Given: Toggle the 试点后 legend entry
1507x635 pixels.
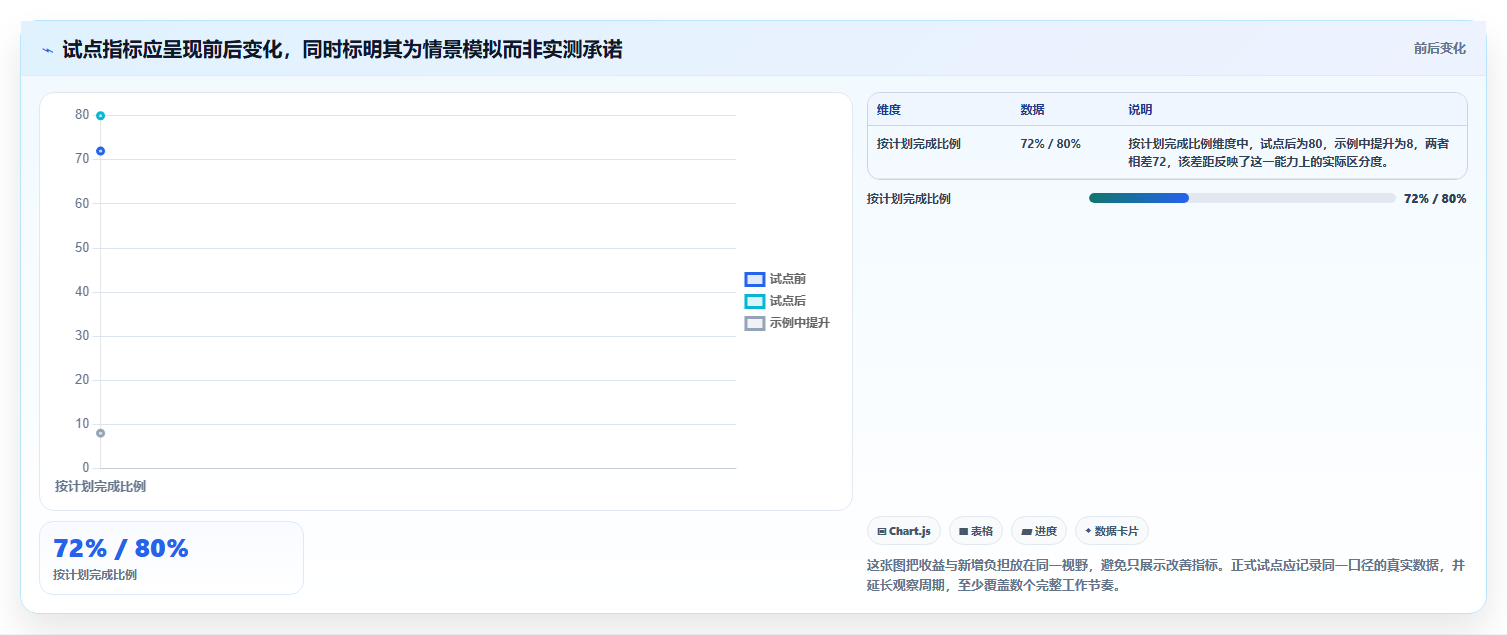Looking at the screenshot, I should coord(775,301).
